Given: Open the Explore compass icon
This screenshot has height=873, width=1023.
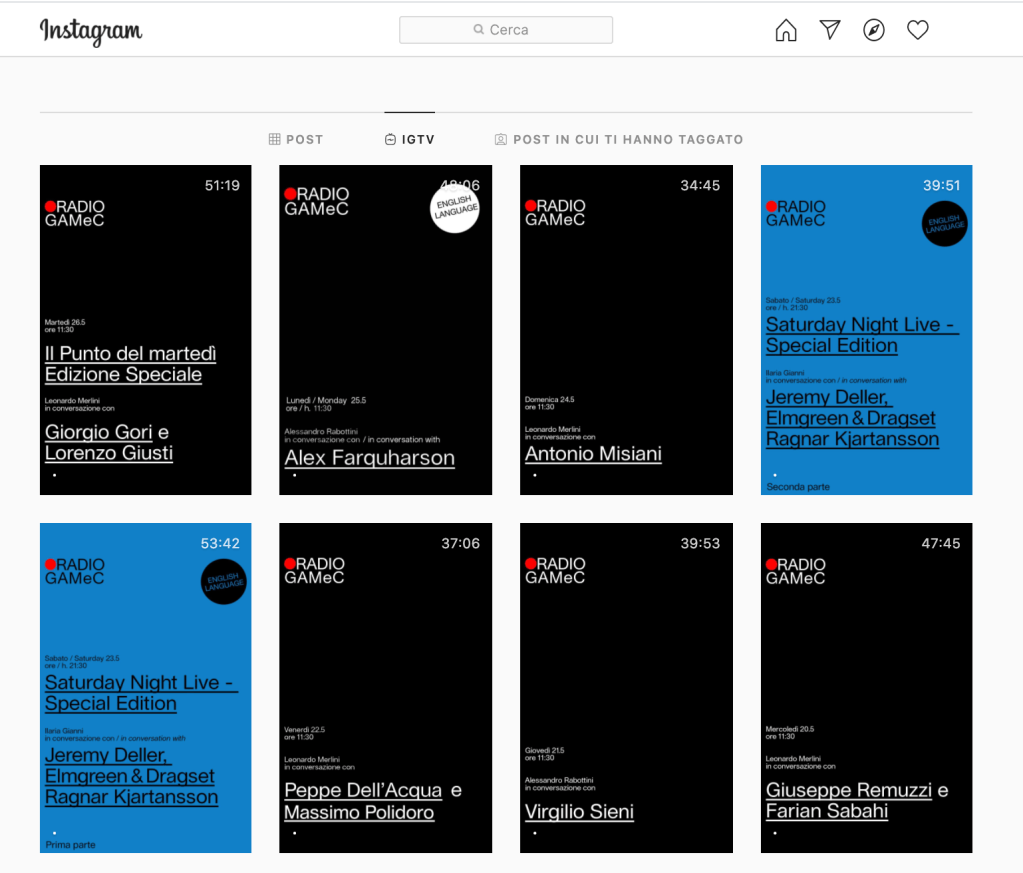Looking at the screenshot, I should 874,31.
